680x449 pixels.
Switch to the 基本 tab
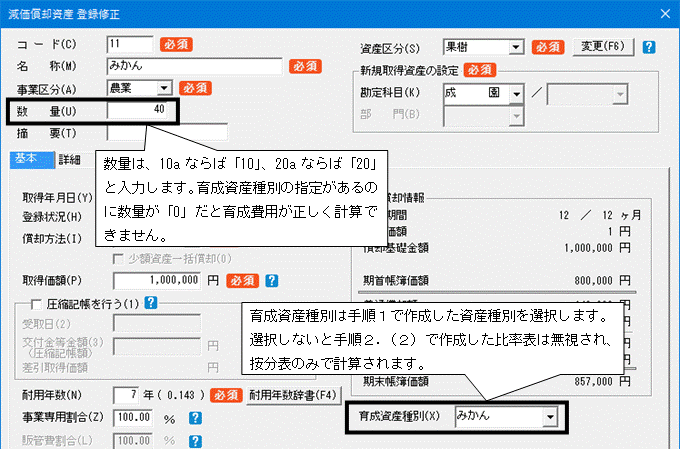click(31, 159)
